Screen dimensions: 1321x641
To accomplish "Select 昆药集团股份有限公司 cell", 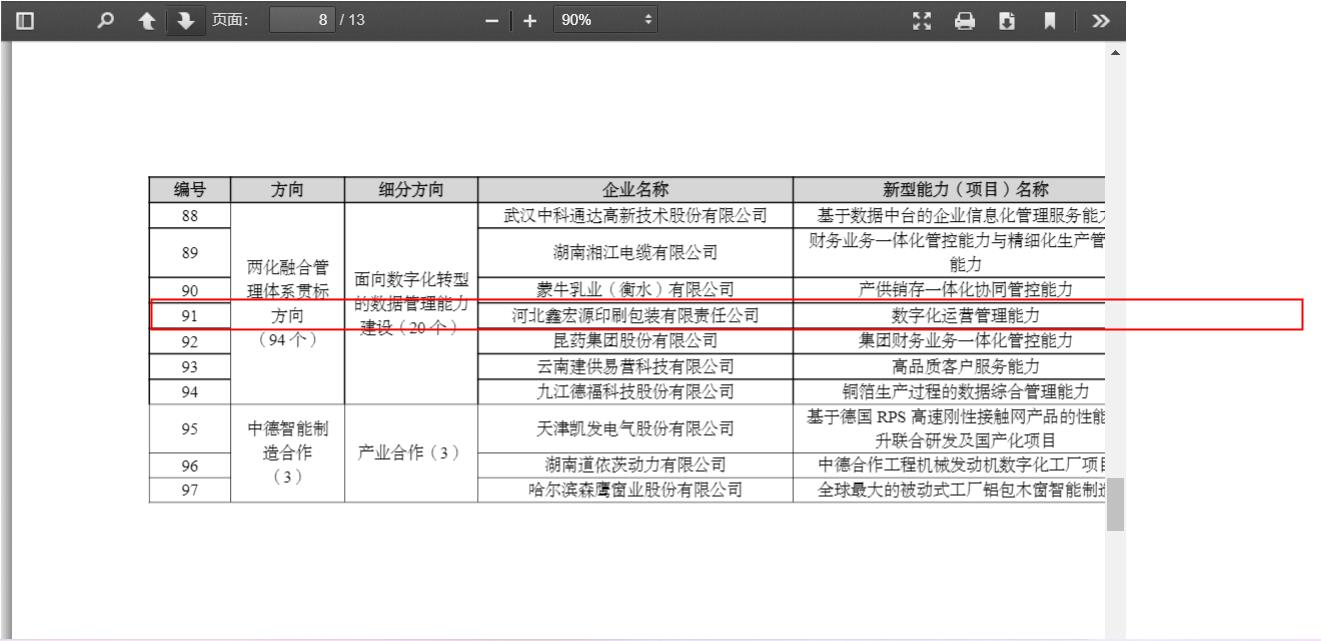I will [x=635, y=341].
